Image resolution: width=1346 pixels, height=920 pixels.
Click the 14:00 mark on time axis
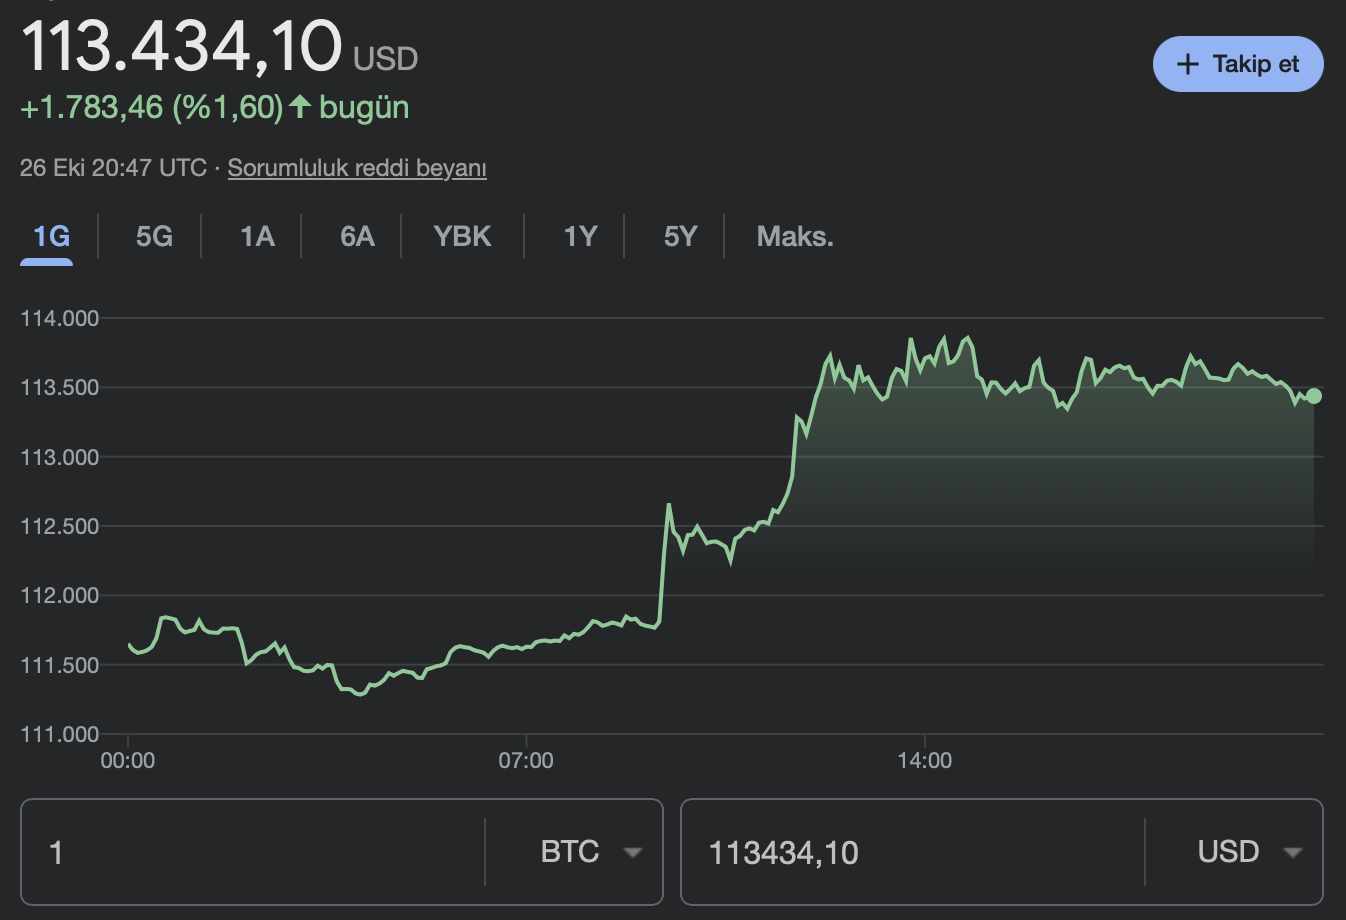(925, 761)
